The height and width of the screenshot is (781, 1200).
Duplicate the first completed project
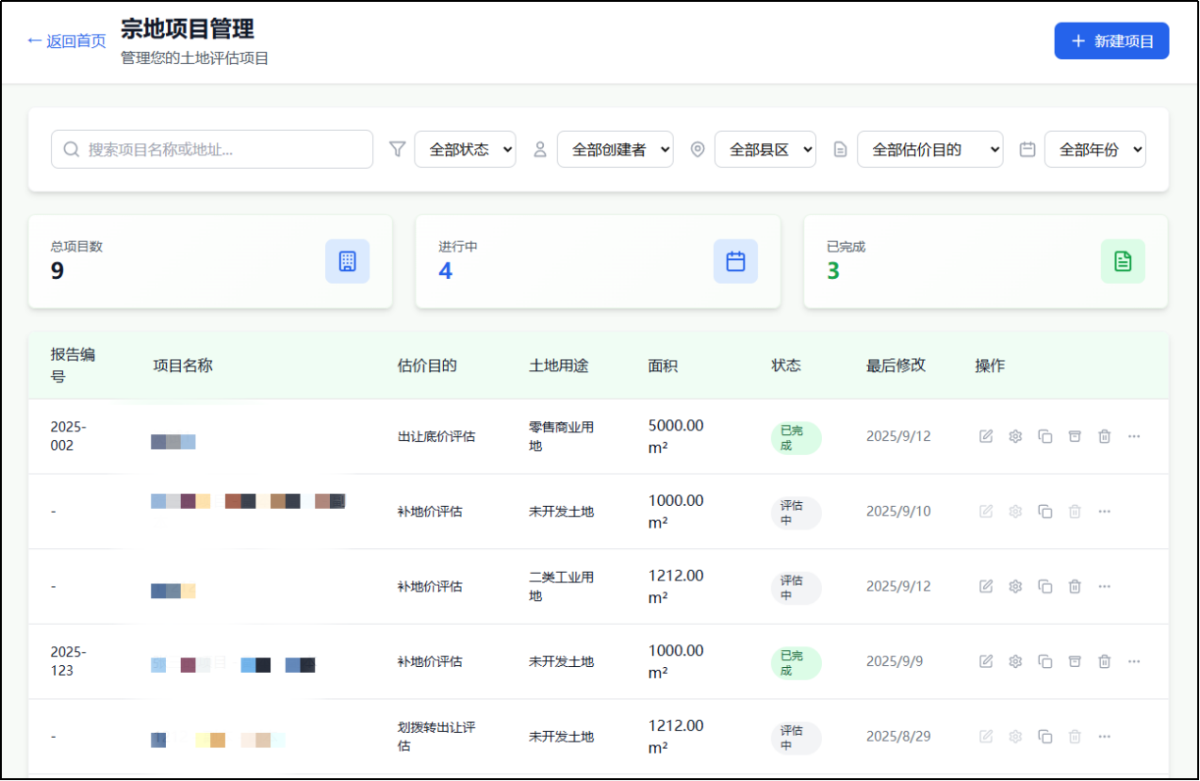[x=1046, y=436]
